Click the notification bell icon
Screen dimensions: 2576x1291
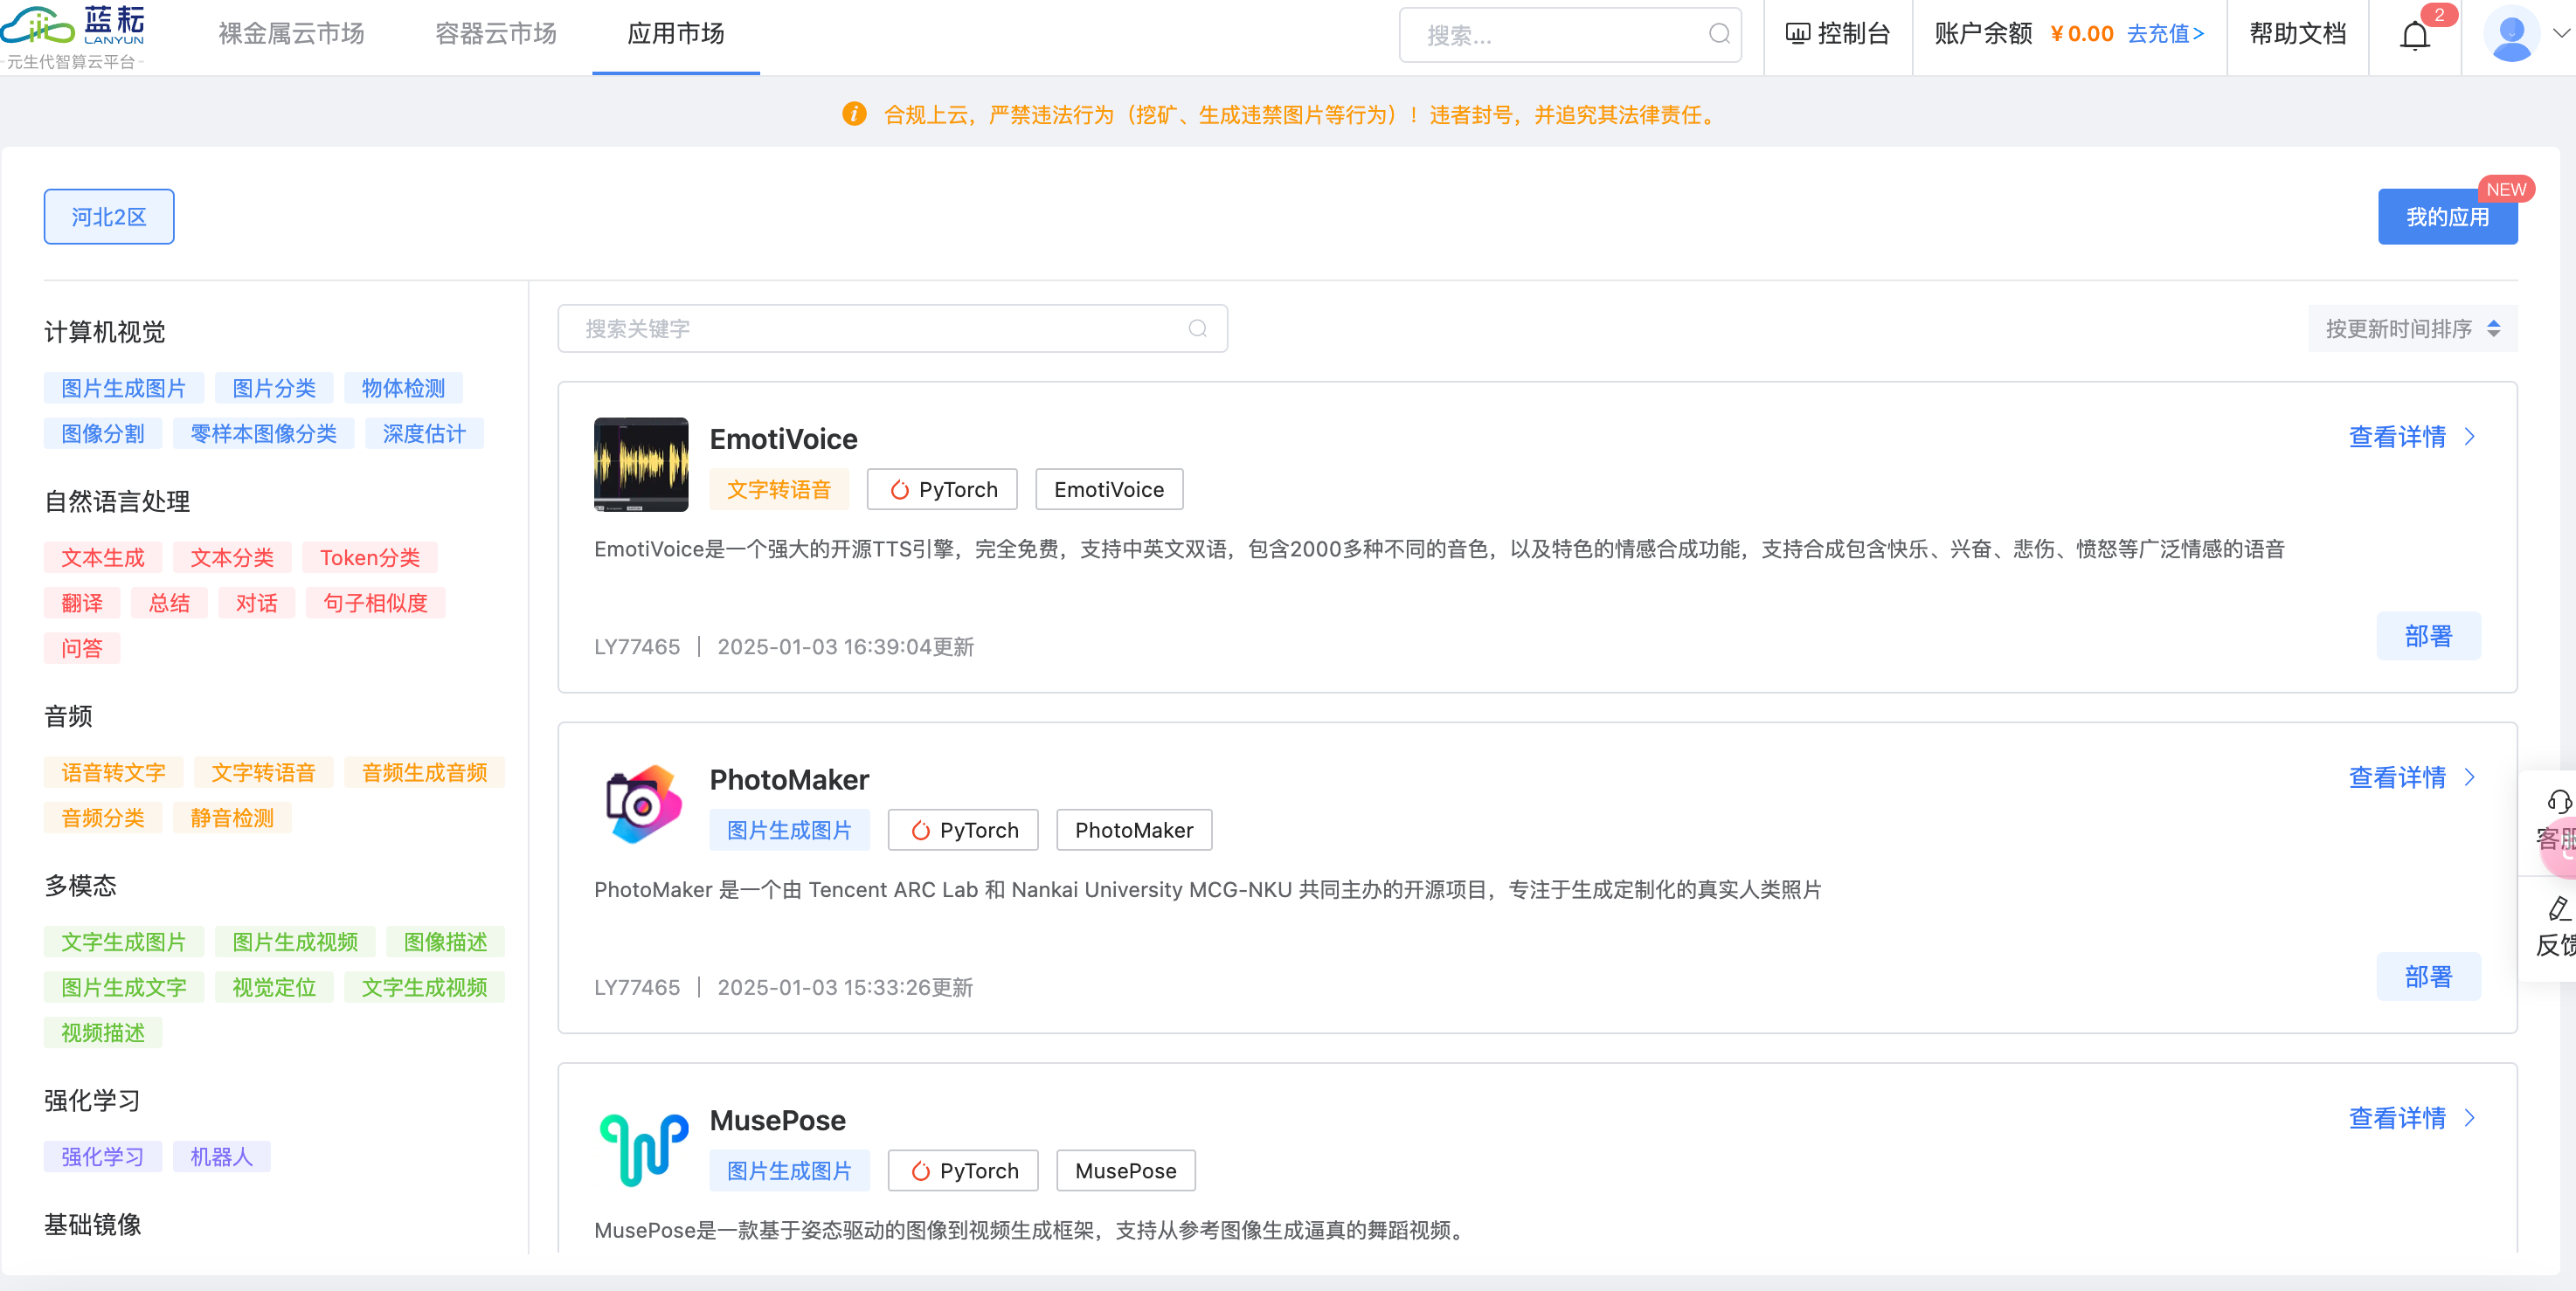click(2414, 36)
